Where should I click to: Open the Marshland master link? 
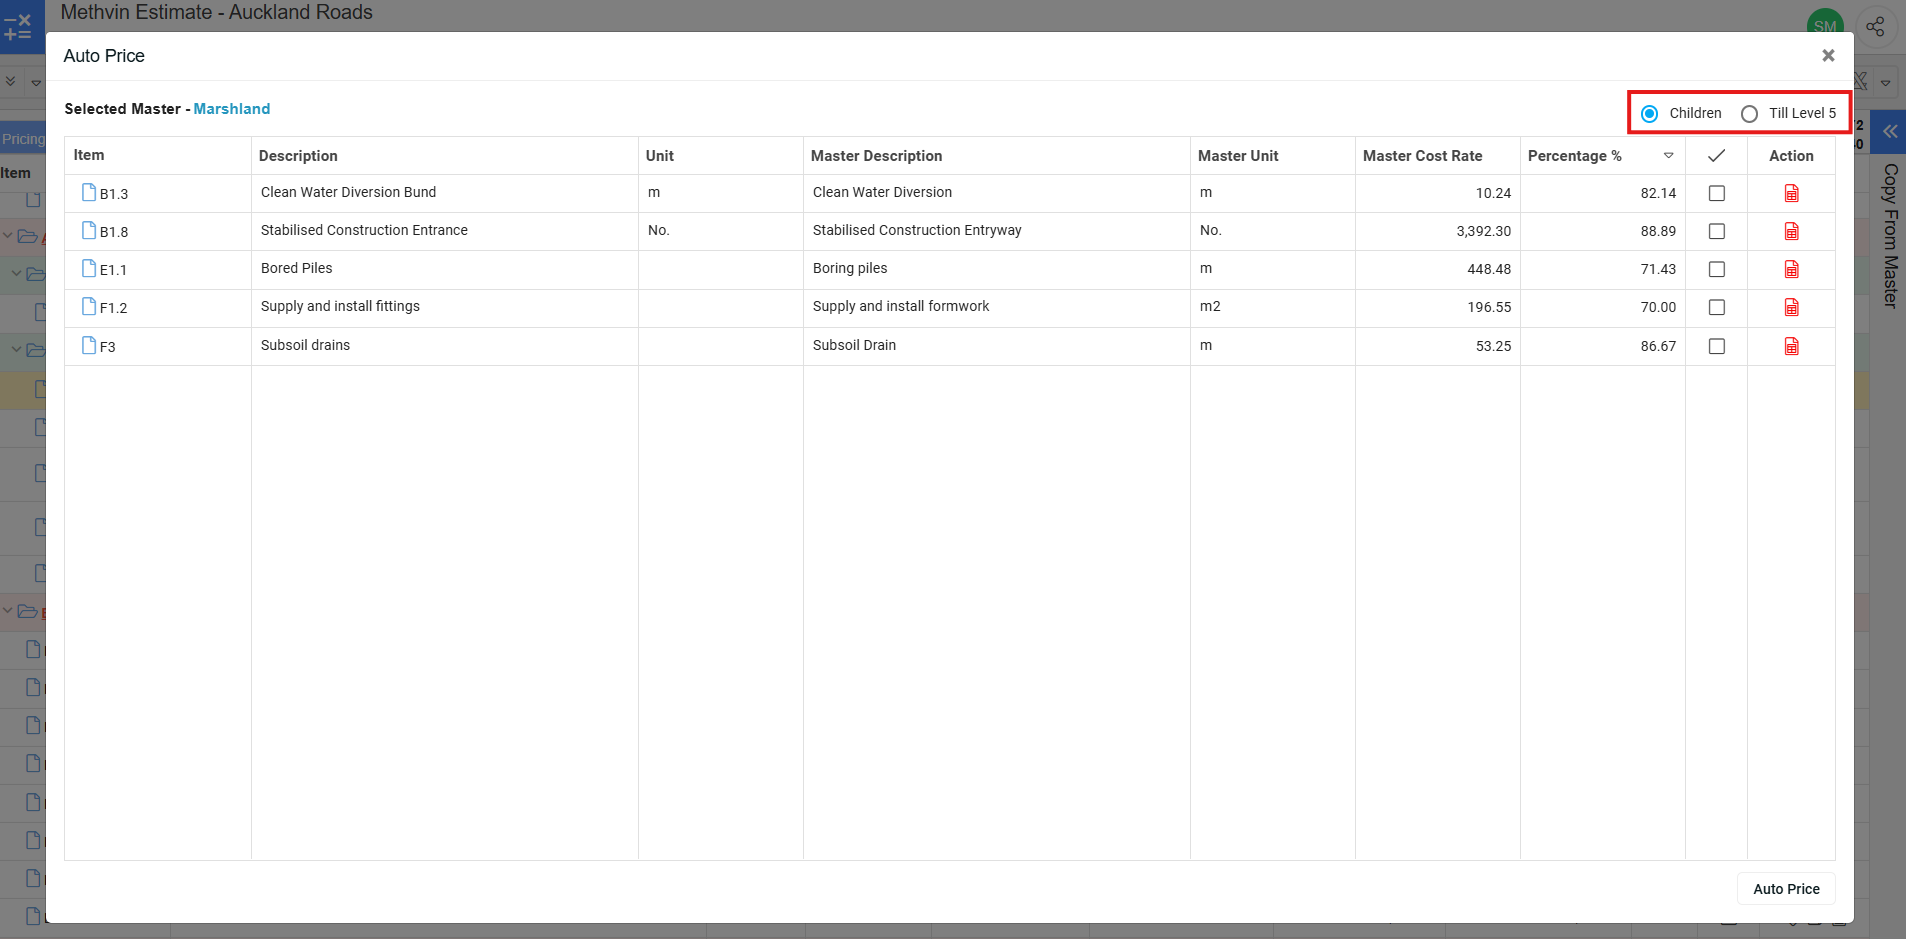(231, 109)
